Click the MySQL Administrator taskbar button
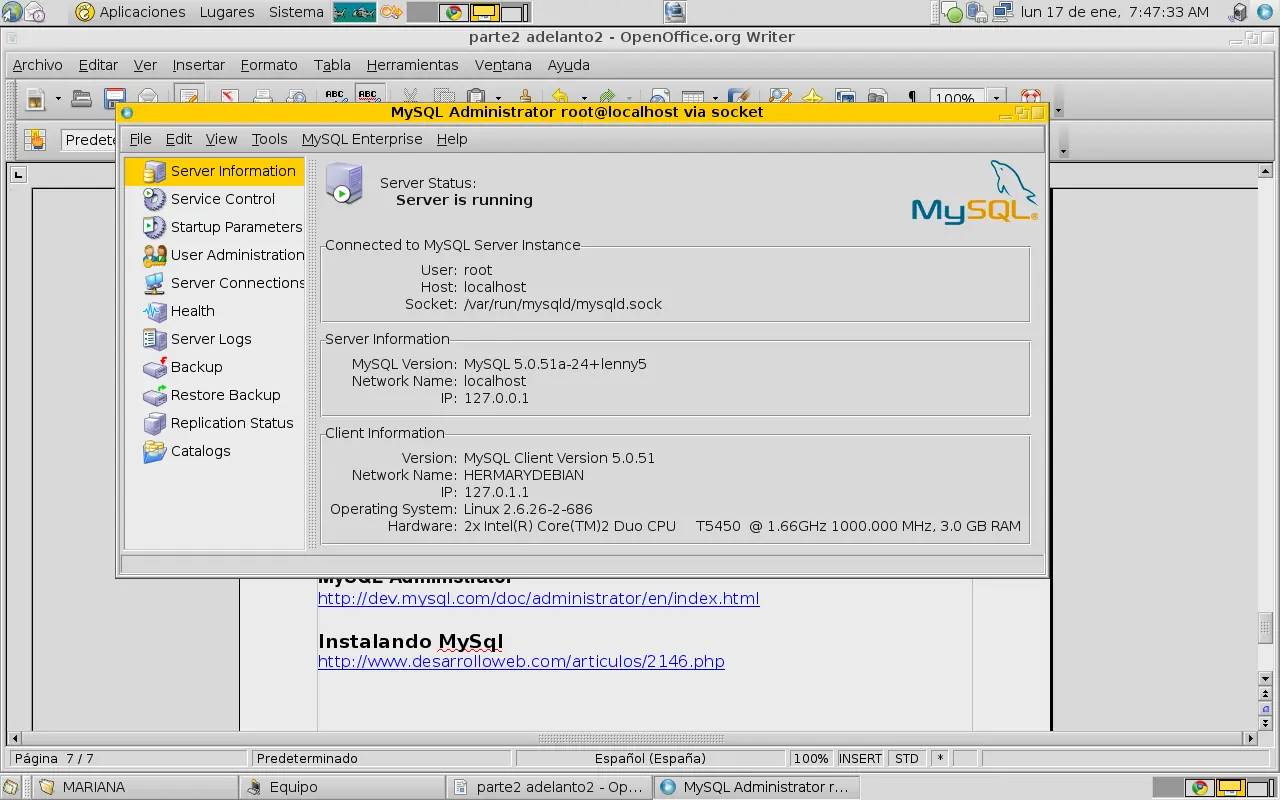 pyautogui.click(x=757, y=787)
